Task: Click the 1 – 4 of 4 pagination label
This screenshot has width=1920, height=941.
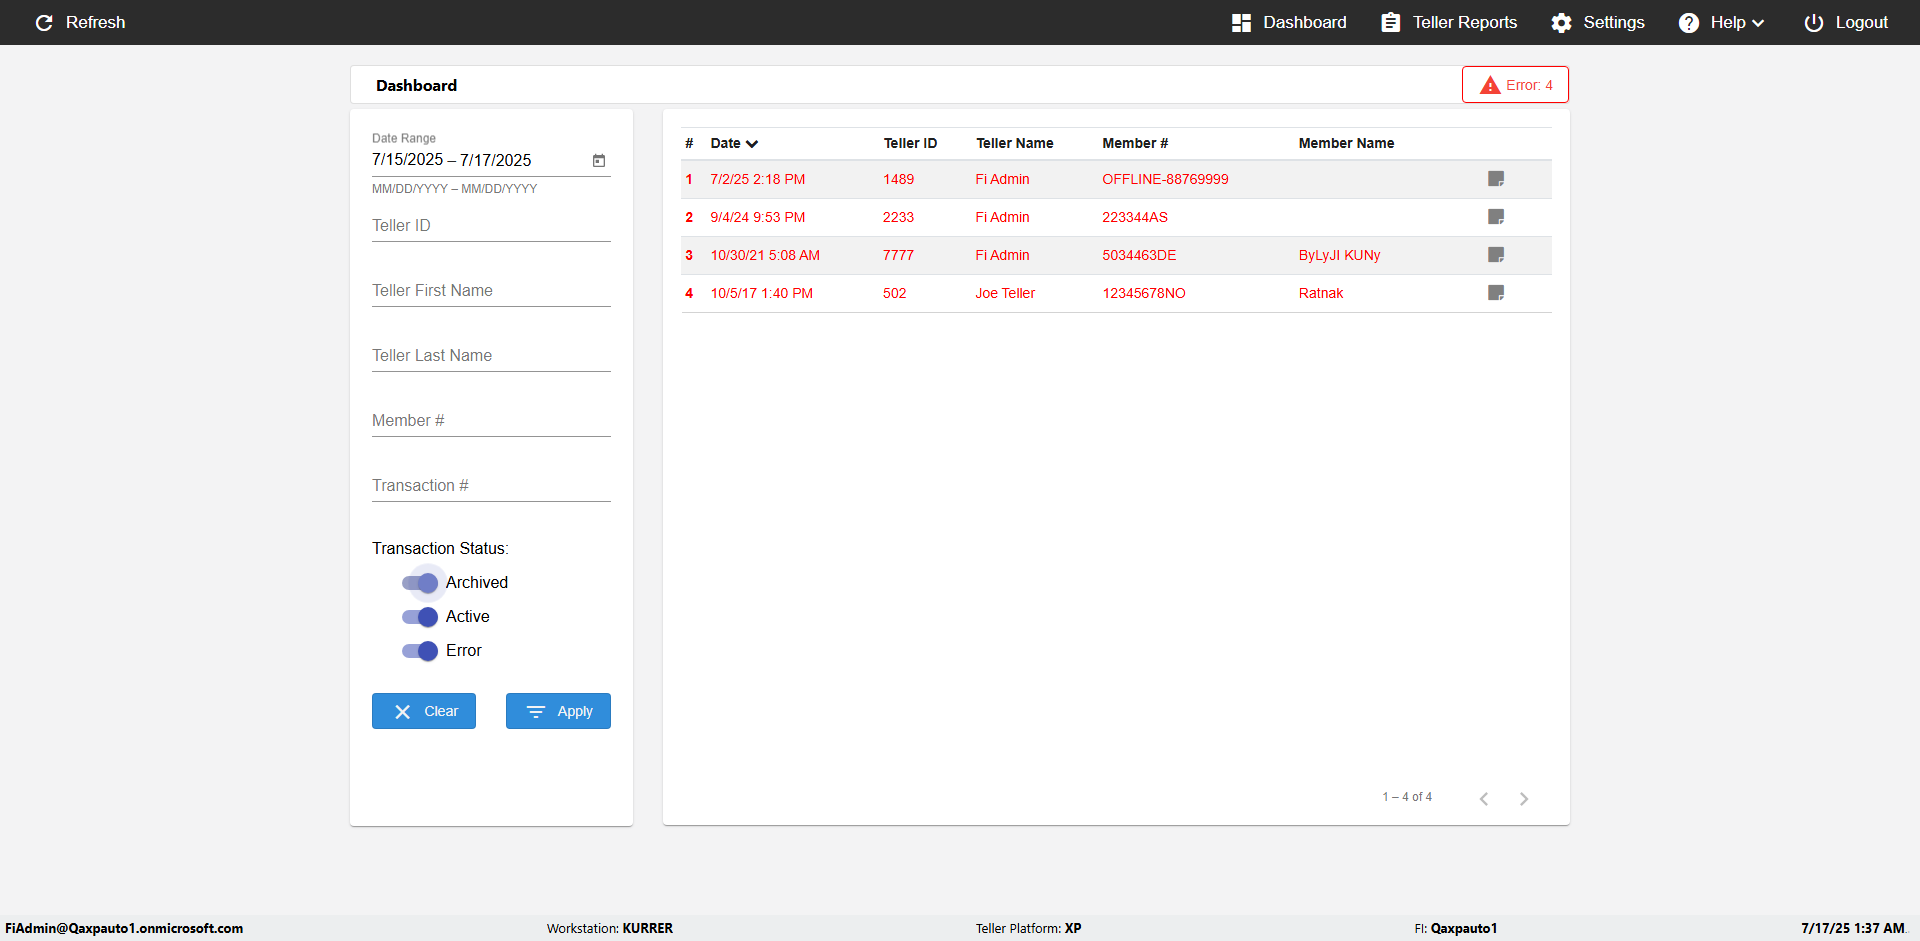Action: [x=1407, y=797]
